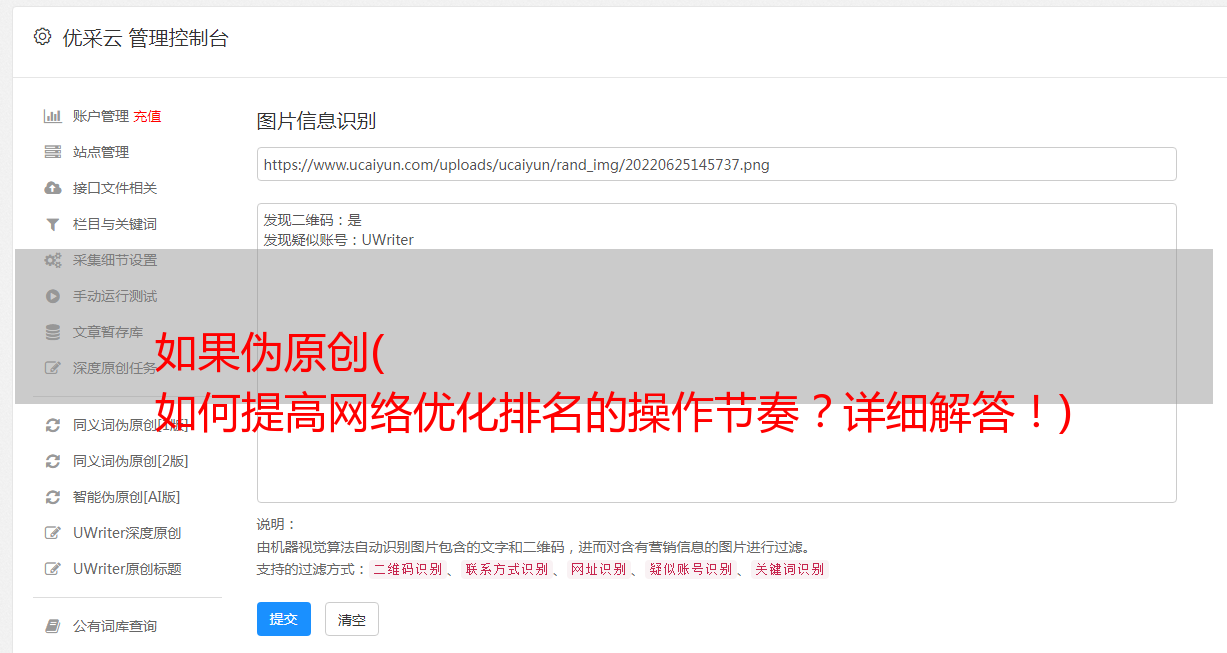1227x653 pixels.
Task: Click the 说明： label
Action: point(277,524)
